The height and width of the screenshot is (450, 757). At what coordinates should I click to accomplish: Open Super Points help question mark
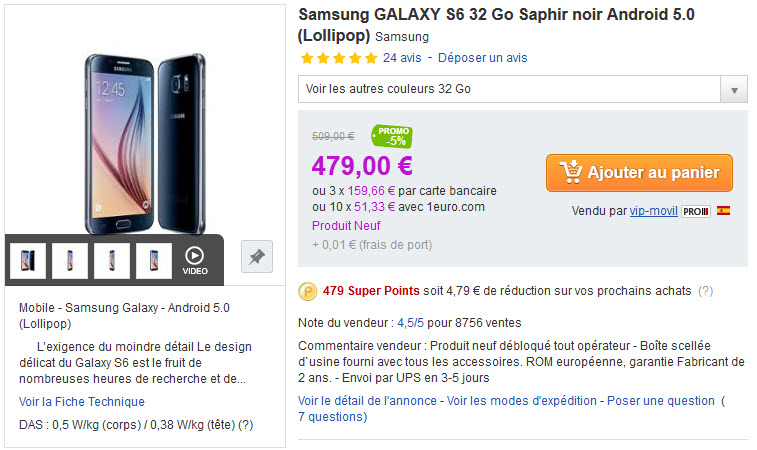tap(705, 291)
